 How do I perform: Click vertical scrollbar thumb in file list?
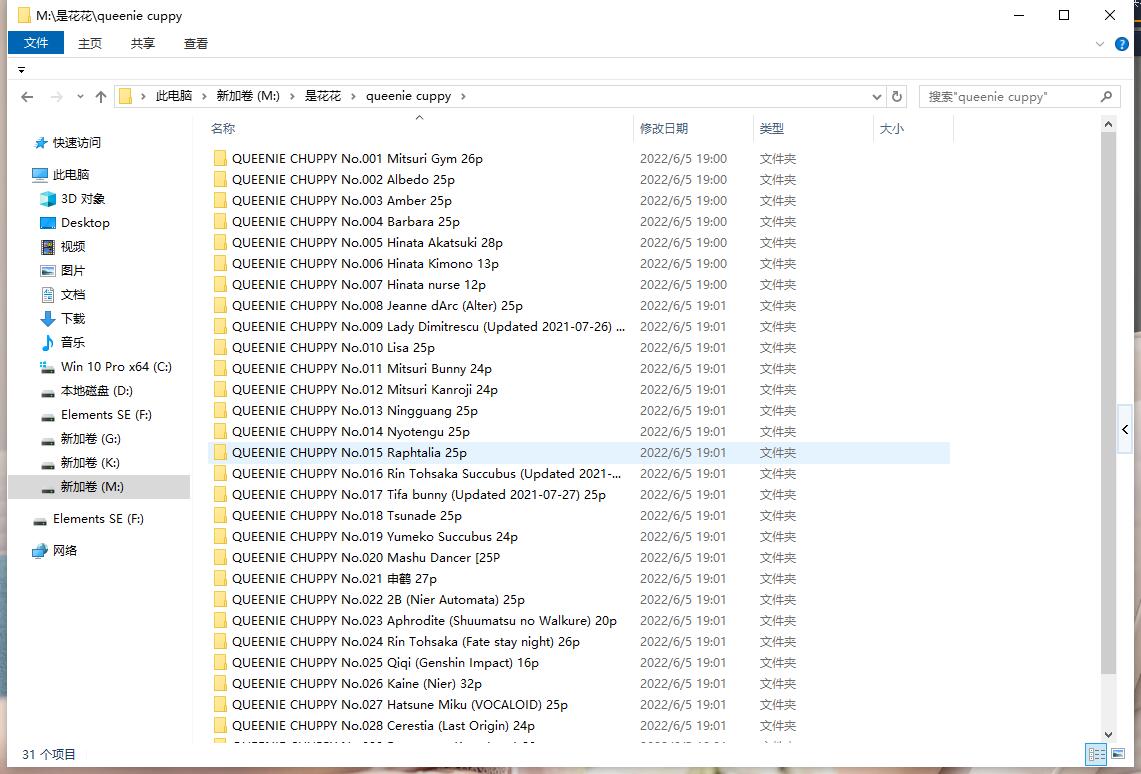(x=1108, y=404)
